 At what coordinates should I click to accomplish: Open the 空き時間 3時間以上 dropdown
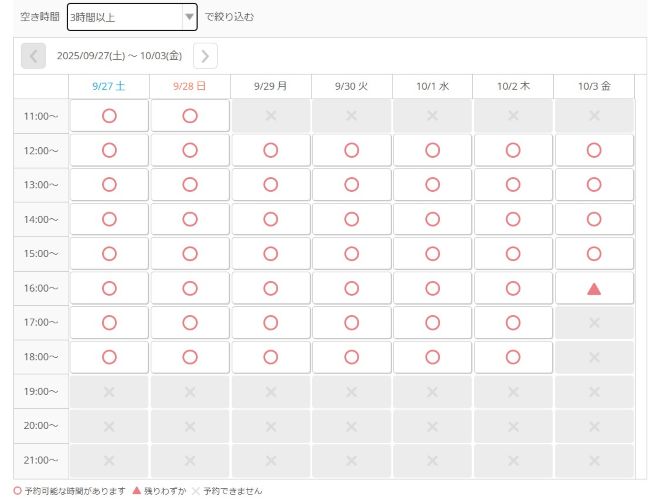(x=125, y=17)
